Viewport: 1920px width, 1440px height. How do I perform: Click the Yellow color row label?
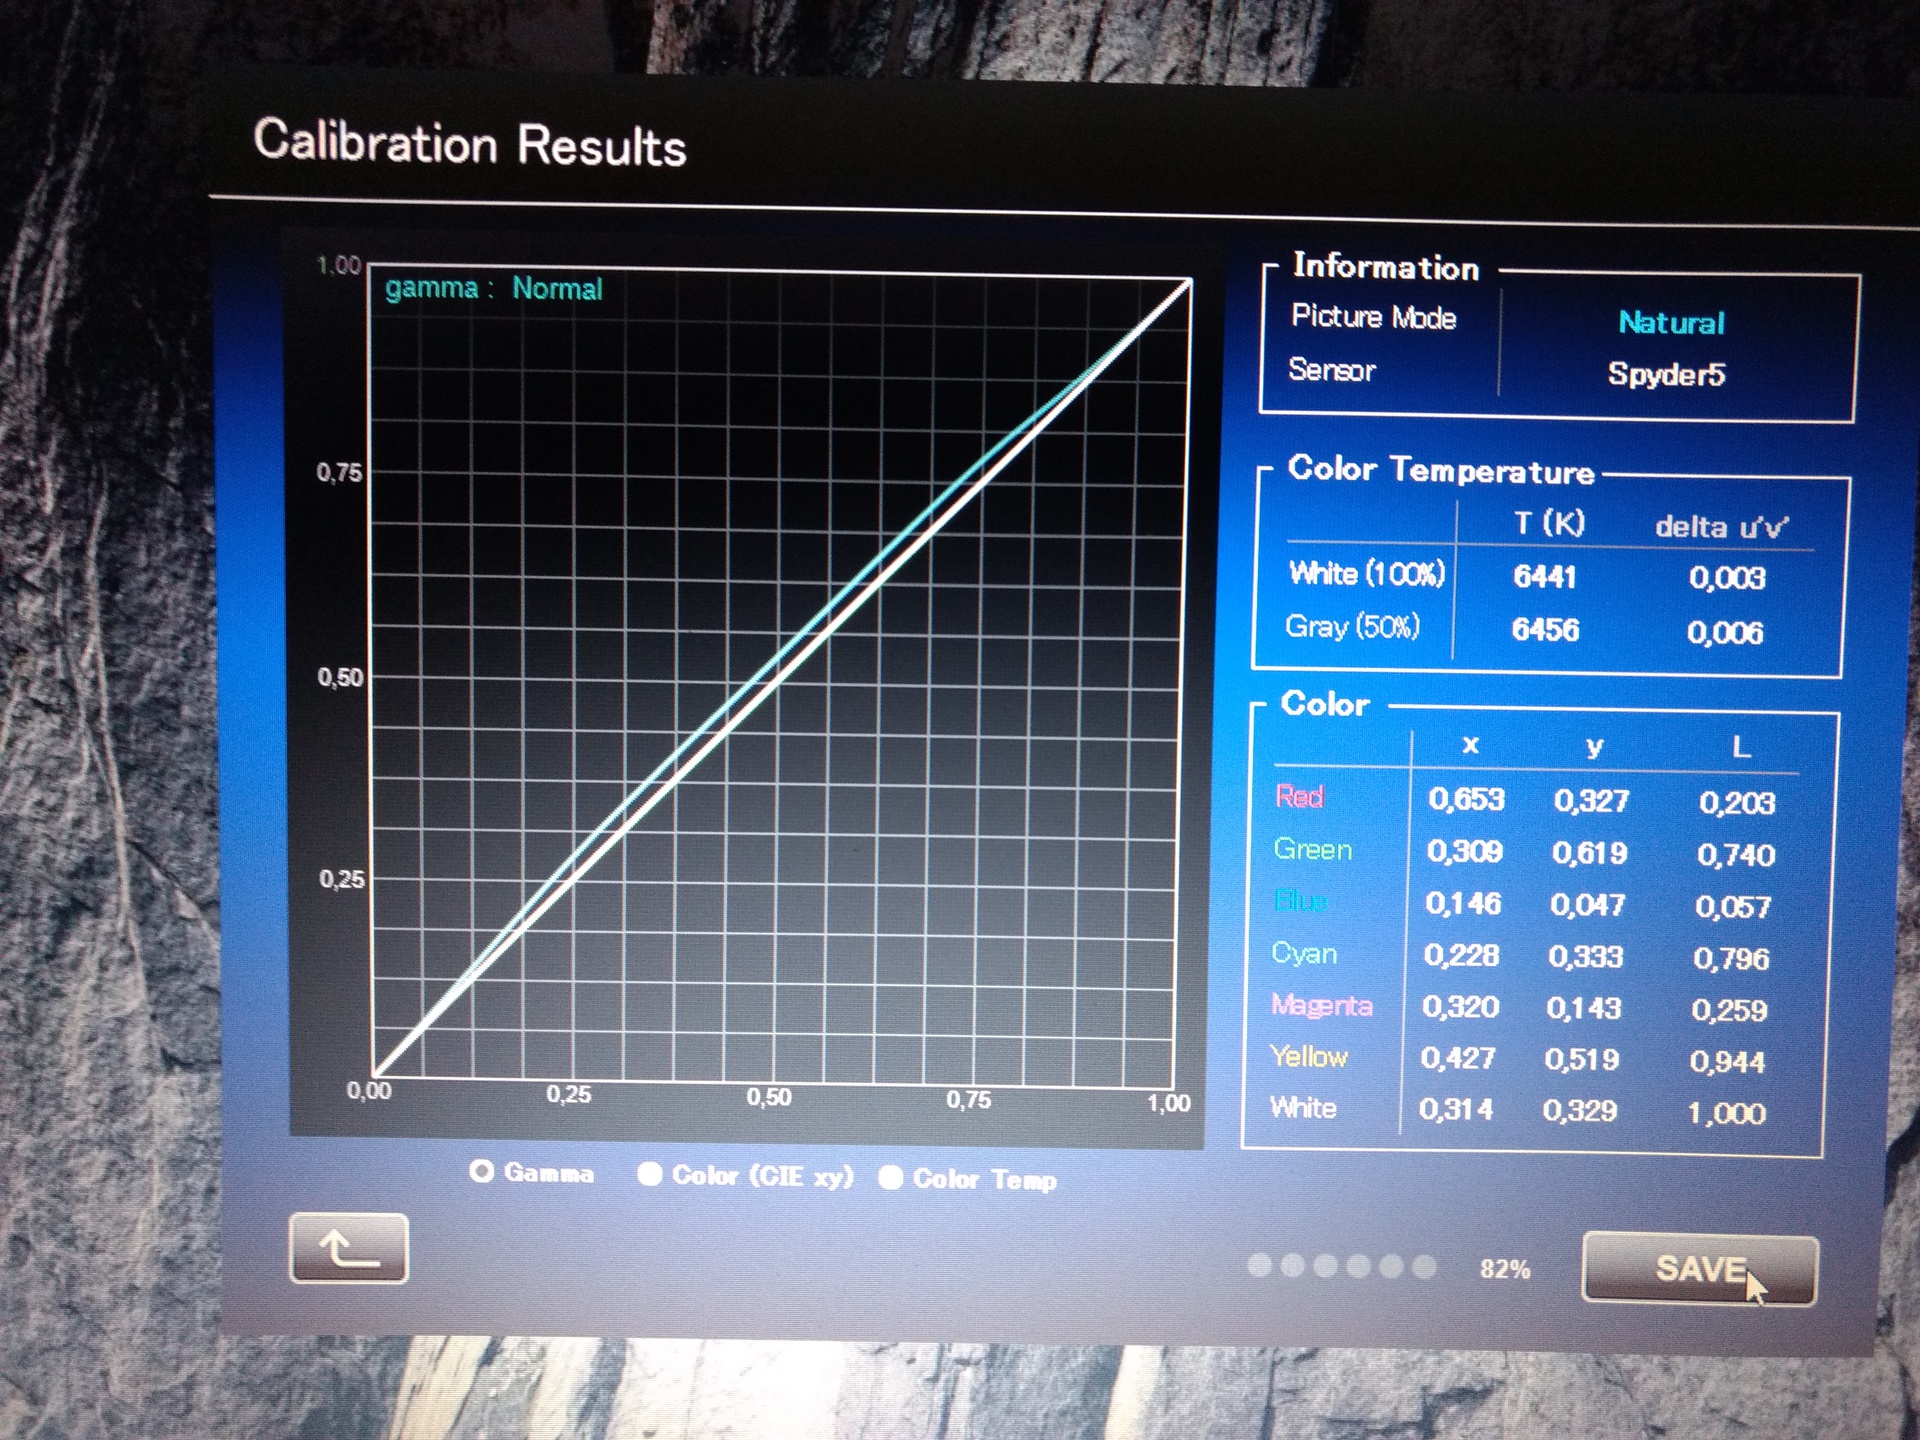[x=1308, y=1057]
